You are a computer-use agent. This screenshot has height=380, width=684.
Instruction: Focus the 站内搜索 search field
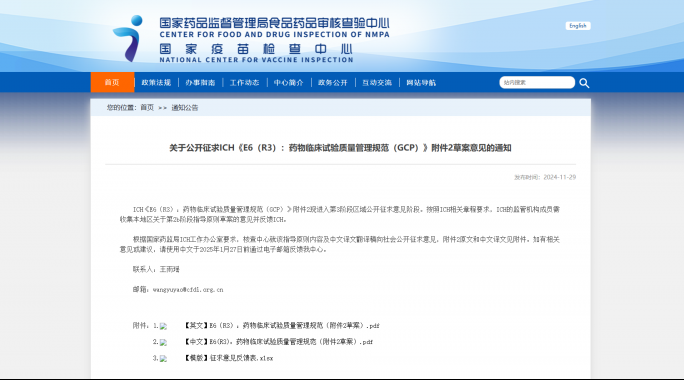(537, 82)
